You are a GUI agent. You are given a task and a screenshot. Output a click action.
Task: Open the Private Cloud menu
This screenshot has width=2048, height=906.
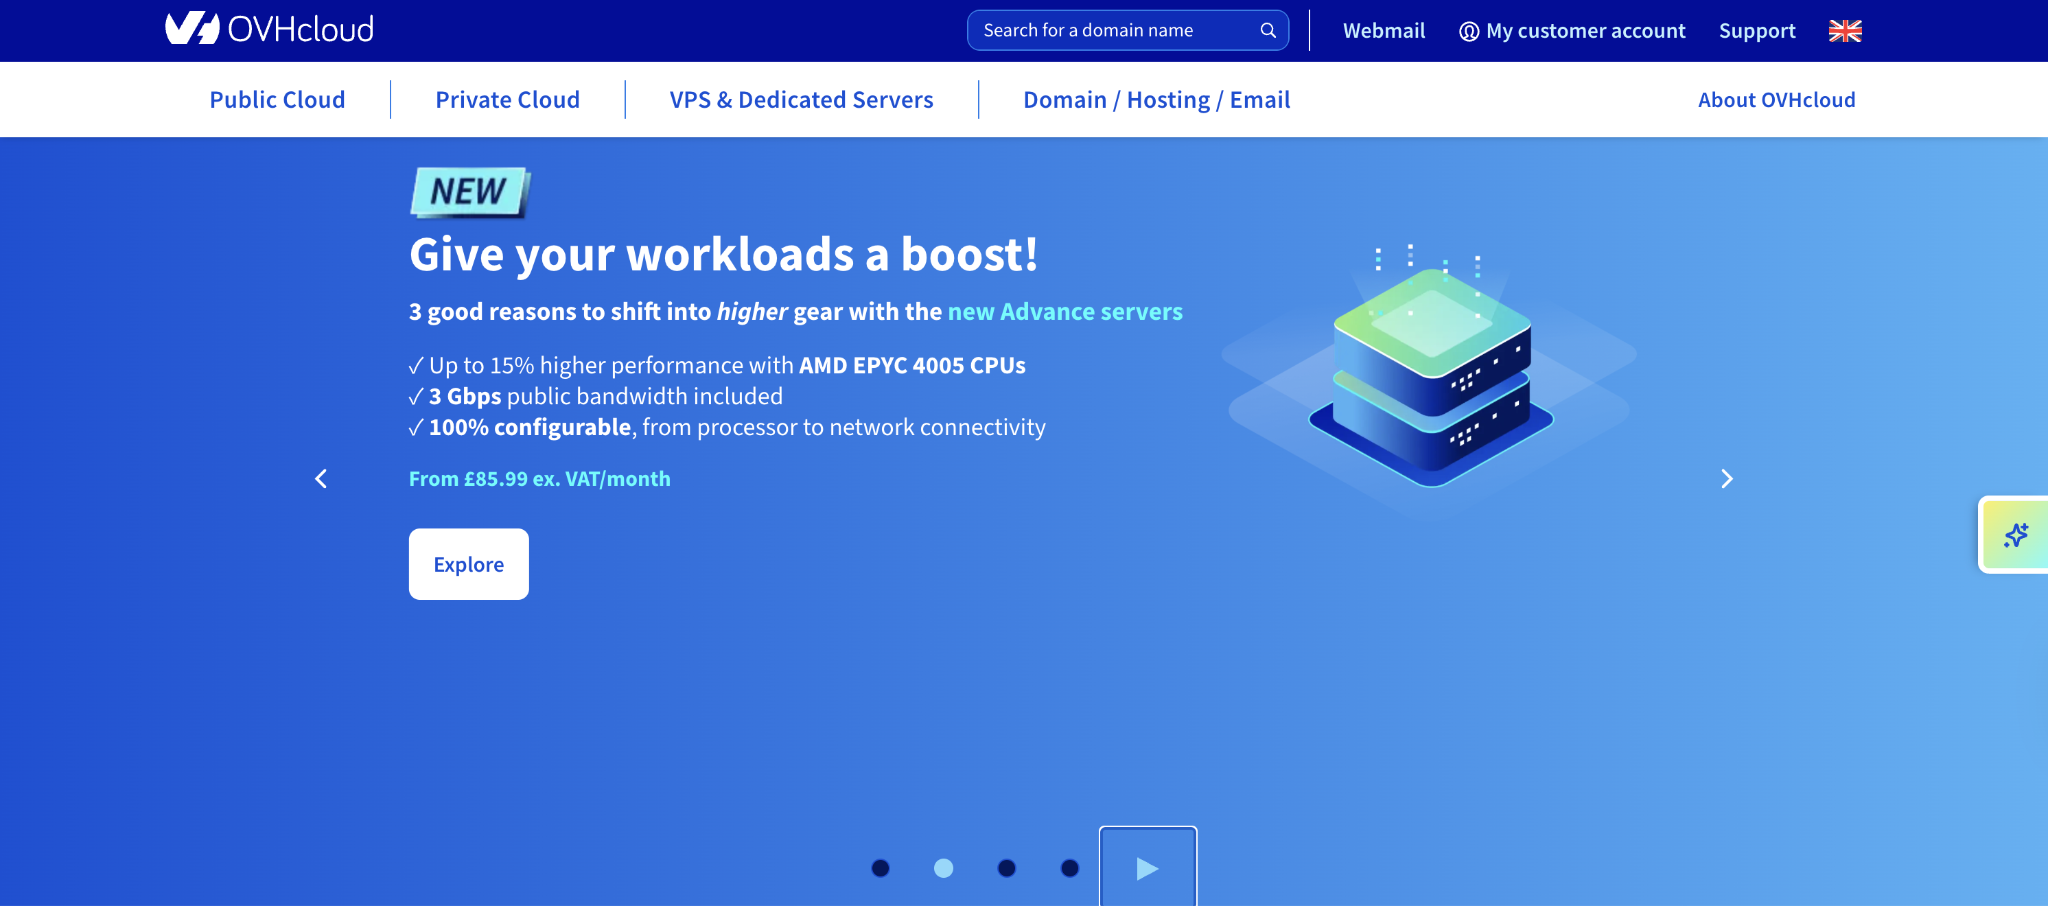point(507,99)
